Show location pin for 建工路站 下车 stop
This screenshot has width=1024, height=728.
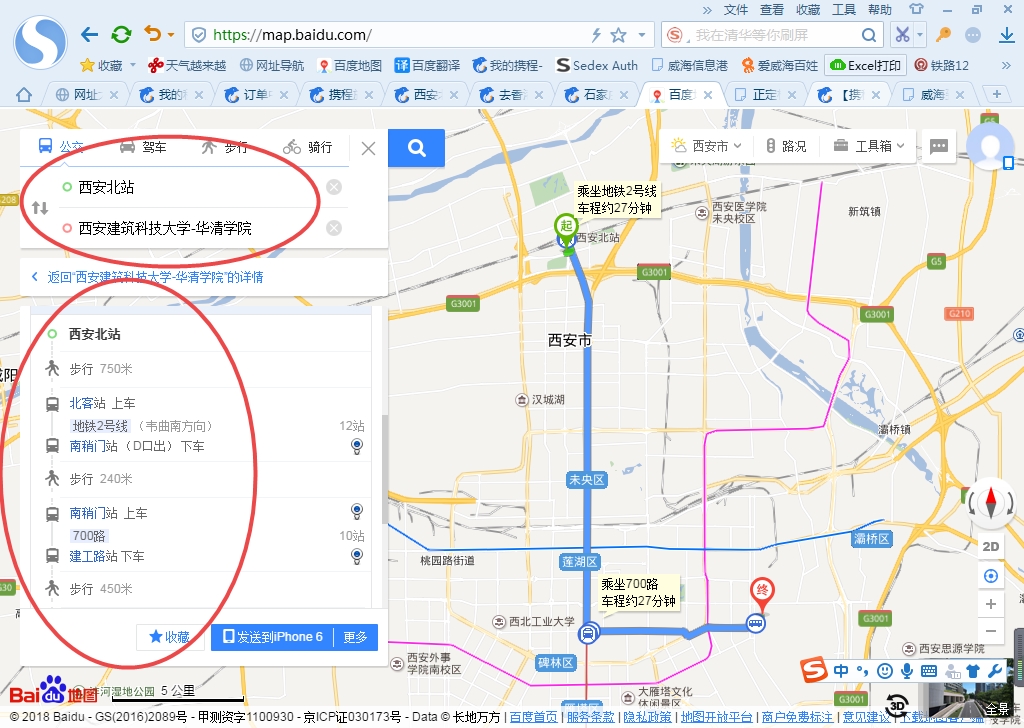(x=357, y=556)
